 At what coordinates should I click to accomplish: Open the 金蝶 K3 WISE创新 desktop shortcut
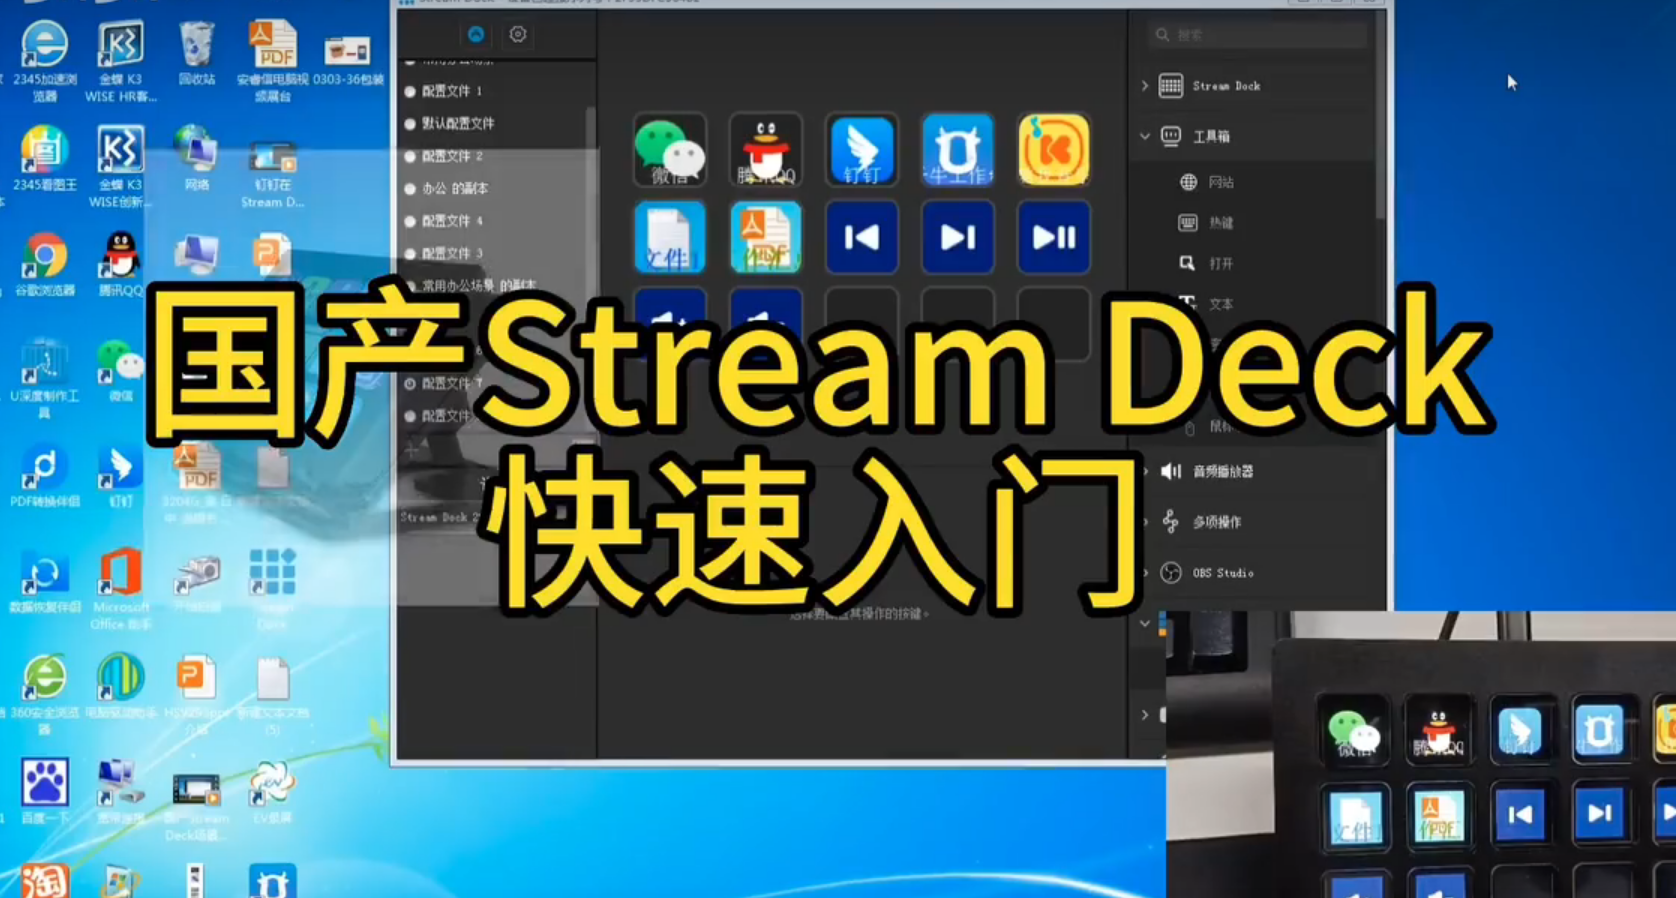(x=120, y=166)
